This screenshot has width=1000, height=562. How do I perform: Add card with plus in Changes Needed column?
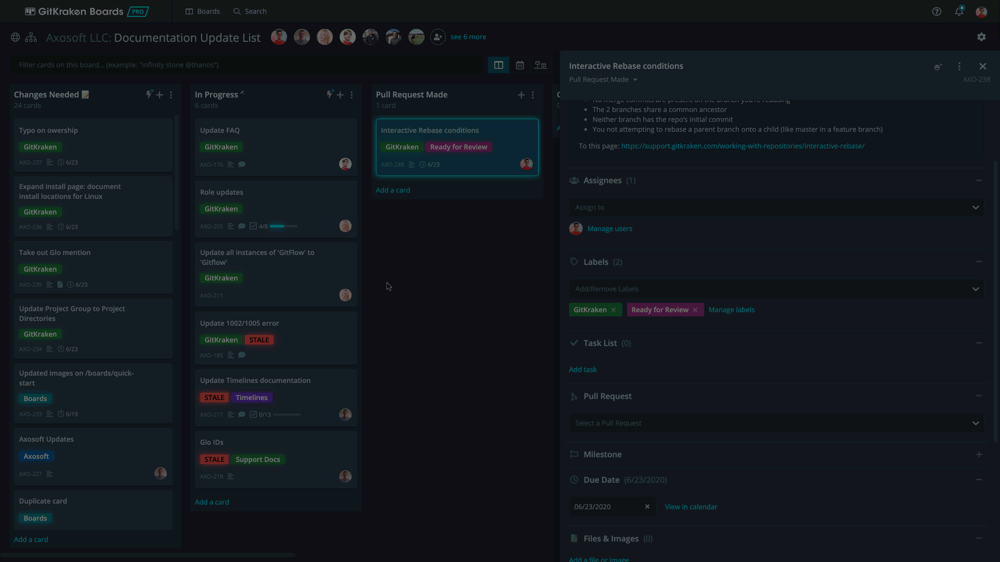159,95
